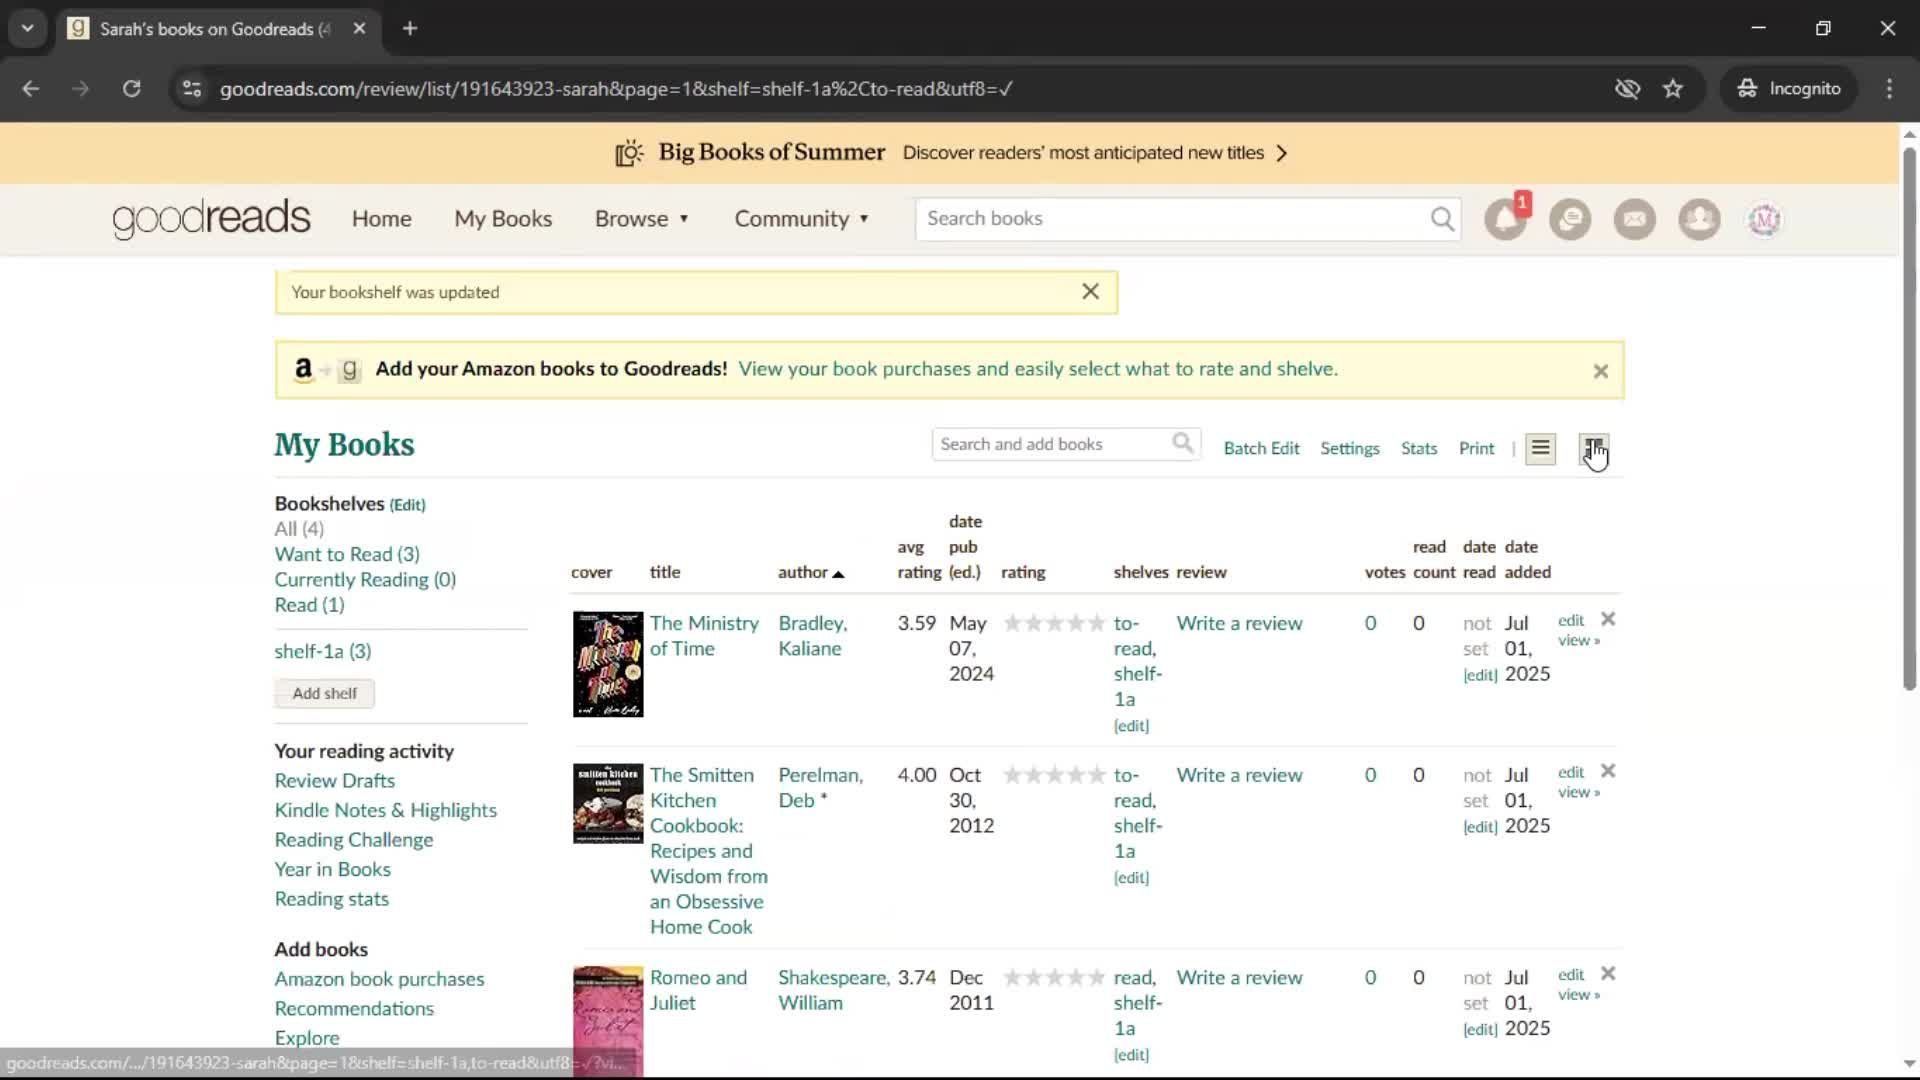Open the Romeo and Juliet title link
This screenshot has width=1920, height=1080.
(x=698, y=990)
